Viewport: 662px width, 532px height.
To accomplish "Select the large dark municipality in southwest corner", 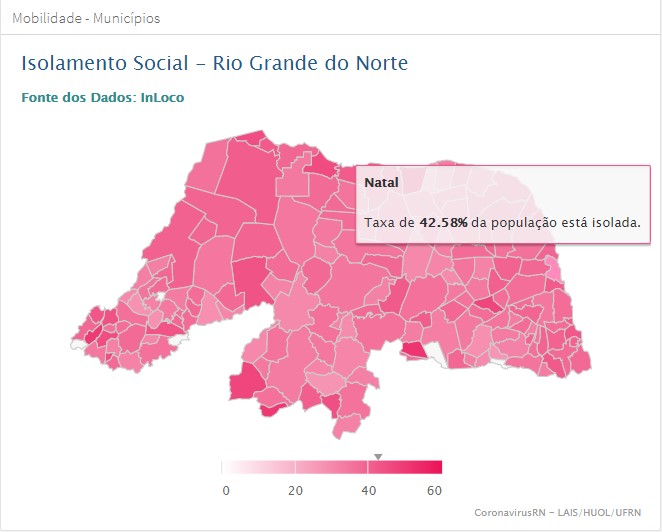I will (x=246, y=382).
